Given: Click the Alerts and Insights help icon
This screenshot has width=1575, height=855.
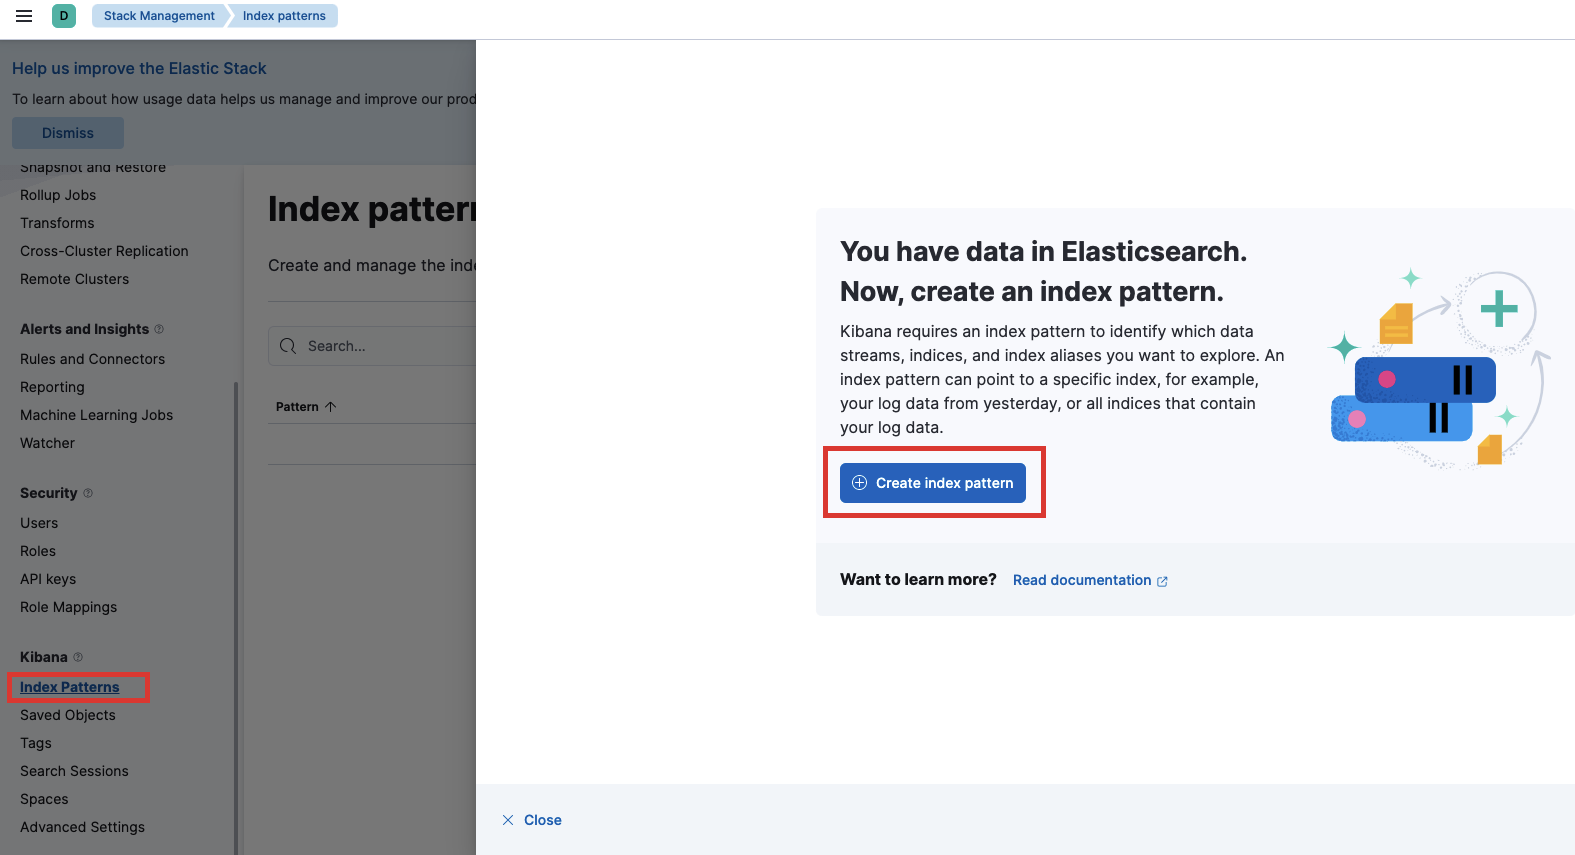Looking at the screenshot, I should coord(159,329).
